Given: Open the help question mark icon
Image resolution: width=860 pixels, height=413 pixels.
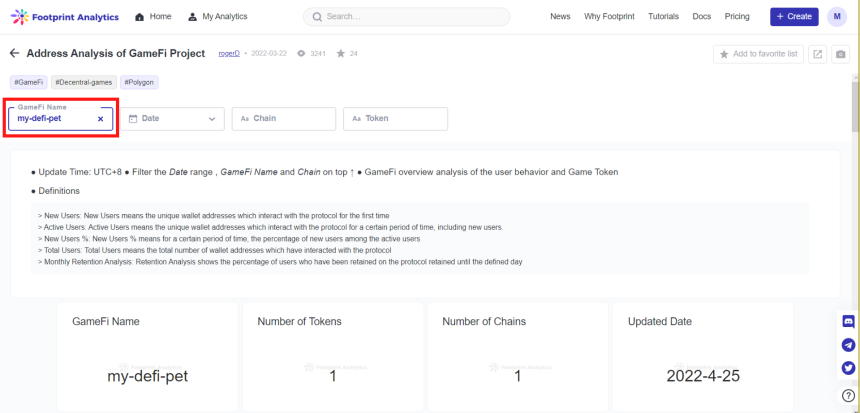Looking at the screenshot, I should pyautogui.click(x=848, y=395).
